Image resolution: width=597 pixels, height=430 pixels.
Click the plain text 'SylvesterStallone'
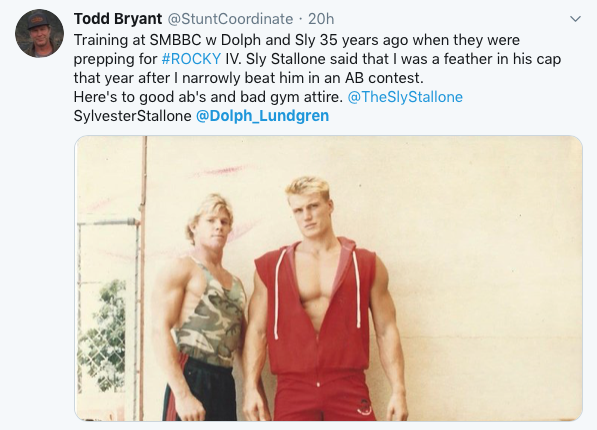click(132, 116)
